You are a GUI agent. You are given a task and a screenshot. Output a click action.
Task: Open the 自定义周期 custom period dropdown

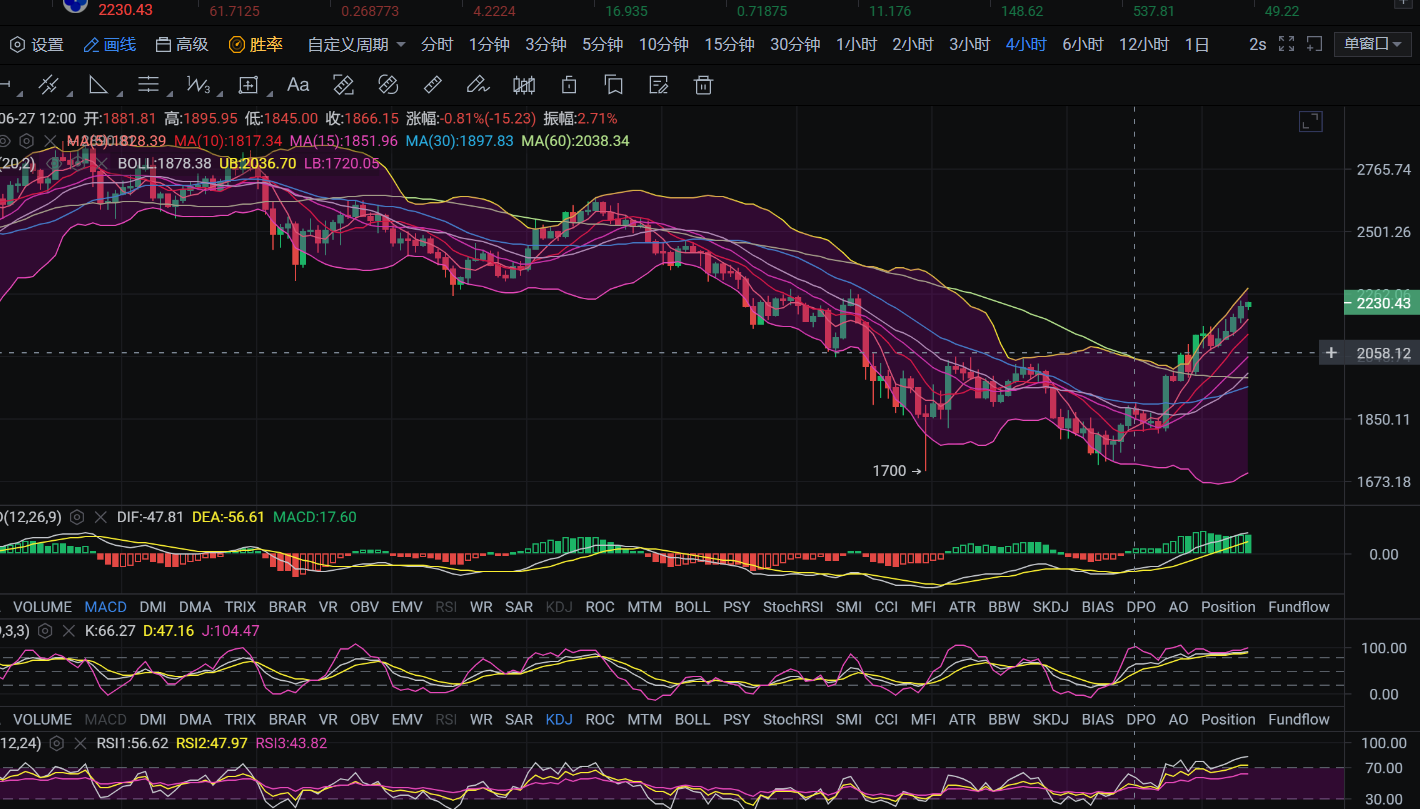(x=356, y=44)
